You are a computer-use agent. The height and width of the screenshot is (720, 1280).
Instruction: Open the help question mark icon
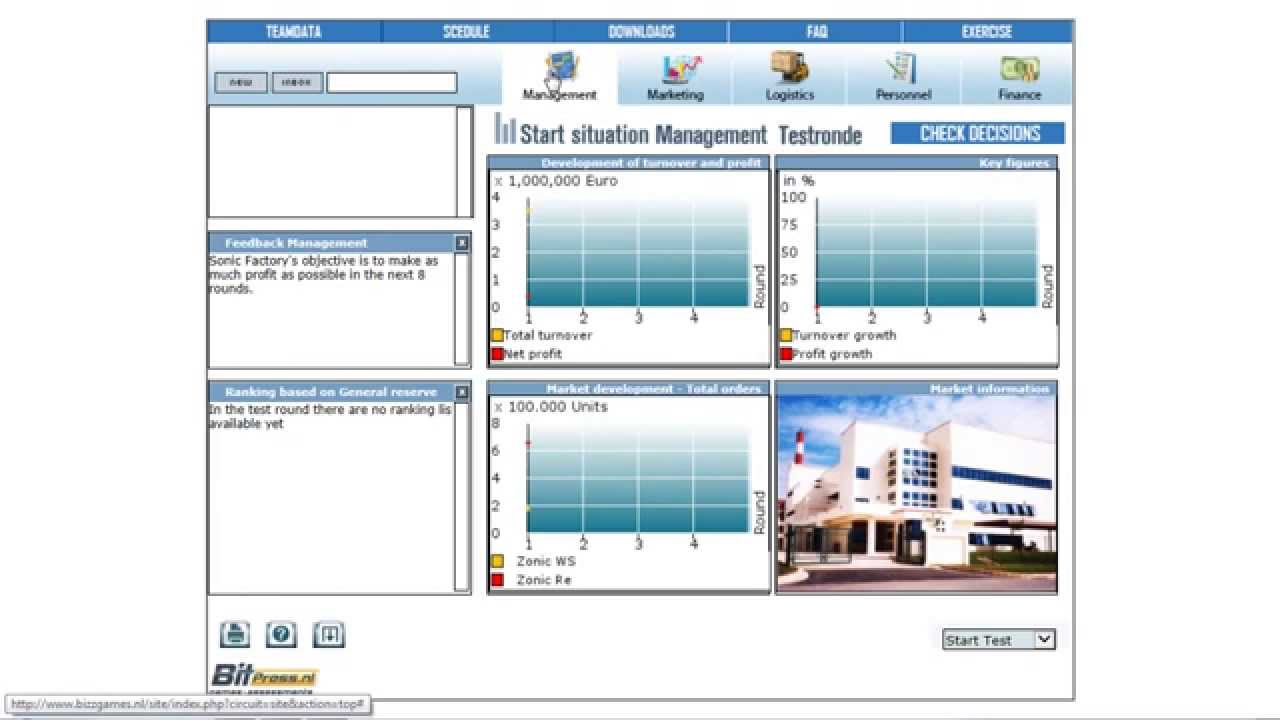point(282,634)
